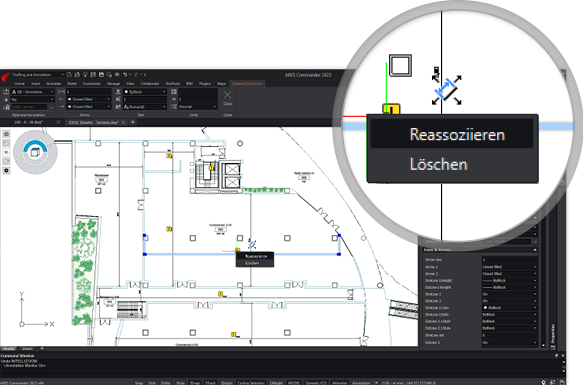583x385 pixels.
Task: Toggle Ortho in the status bar
Action: [x=165, y=382]
